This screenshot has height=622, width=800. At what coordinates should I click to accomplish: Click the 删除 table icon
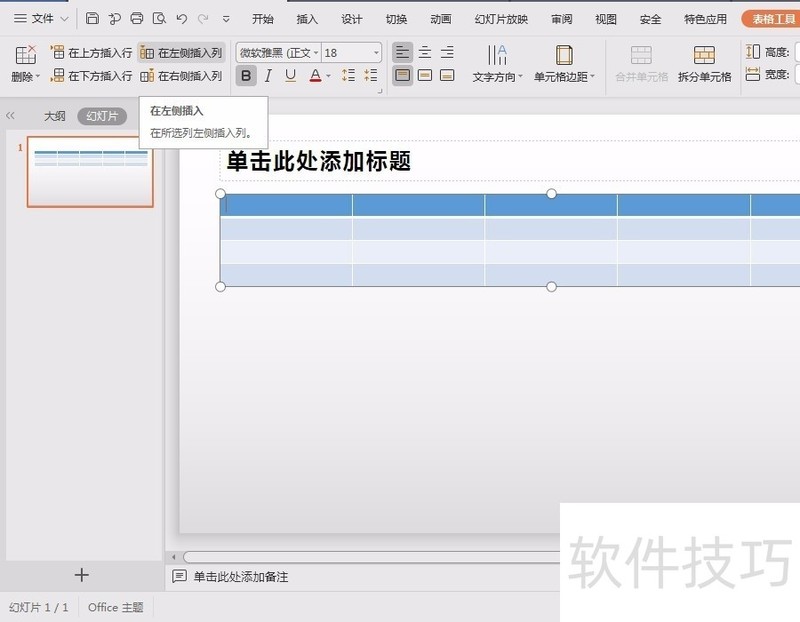point(25,55)
